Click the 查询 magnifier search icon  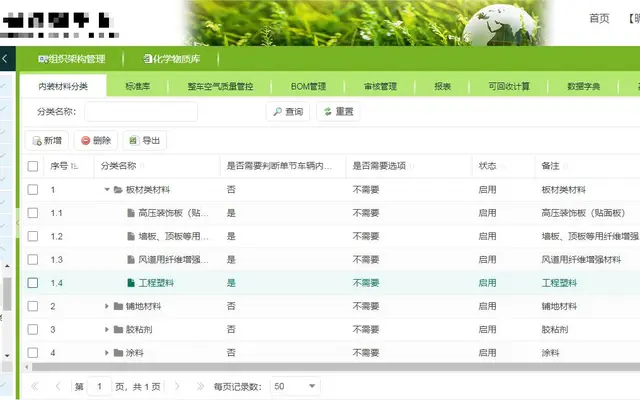[x=278, y=111]
